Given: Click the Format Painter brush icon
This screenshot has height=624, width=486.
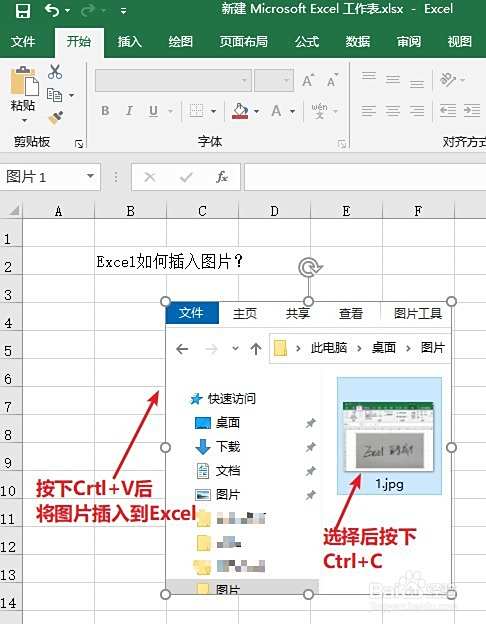Looking at the screenshot, I should (x=56, y=118).
